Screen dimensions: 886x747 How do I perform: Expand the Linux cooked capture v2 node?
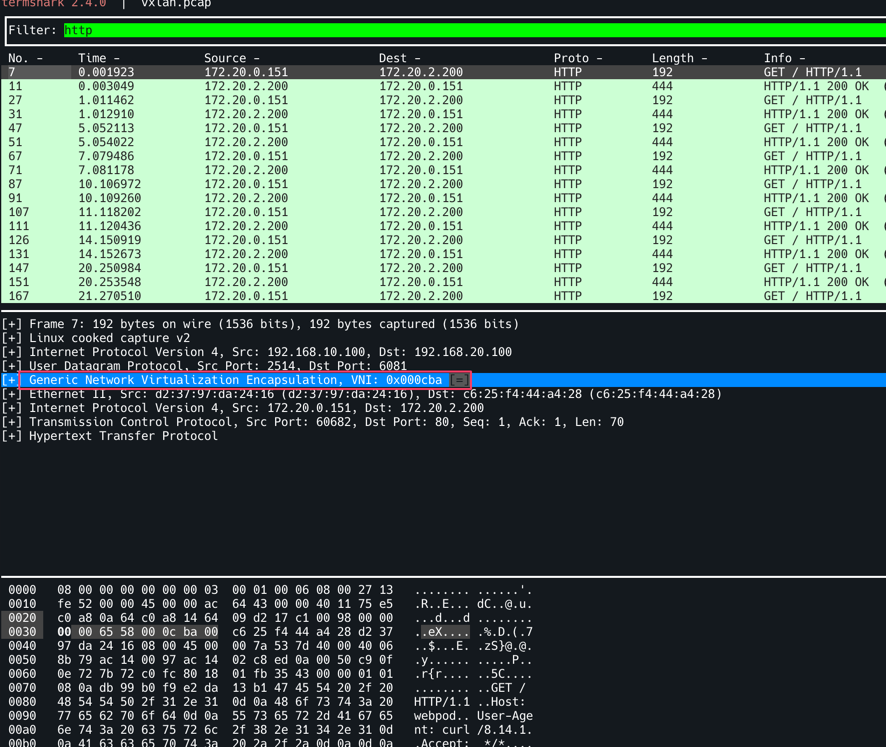click(x=12, y=338)
